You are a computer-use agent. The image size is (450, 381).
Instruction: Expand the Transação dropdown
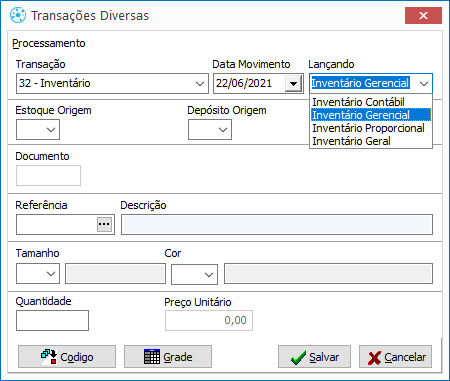point(200,83)
